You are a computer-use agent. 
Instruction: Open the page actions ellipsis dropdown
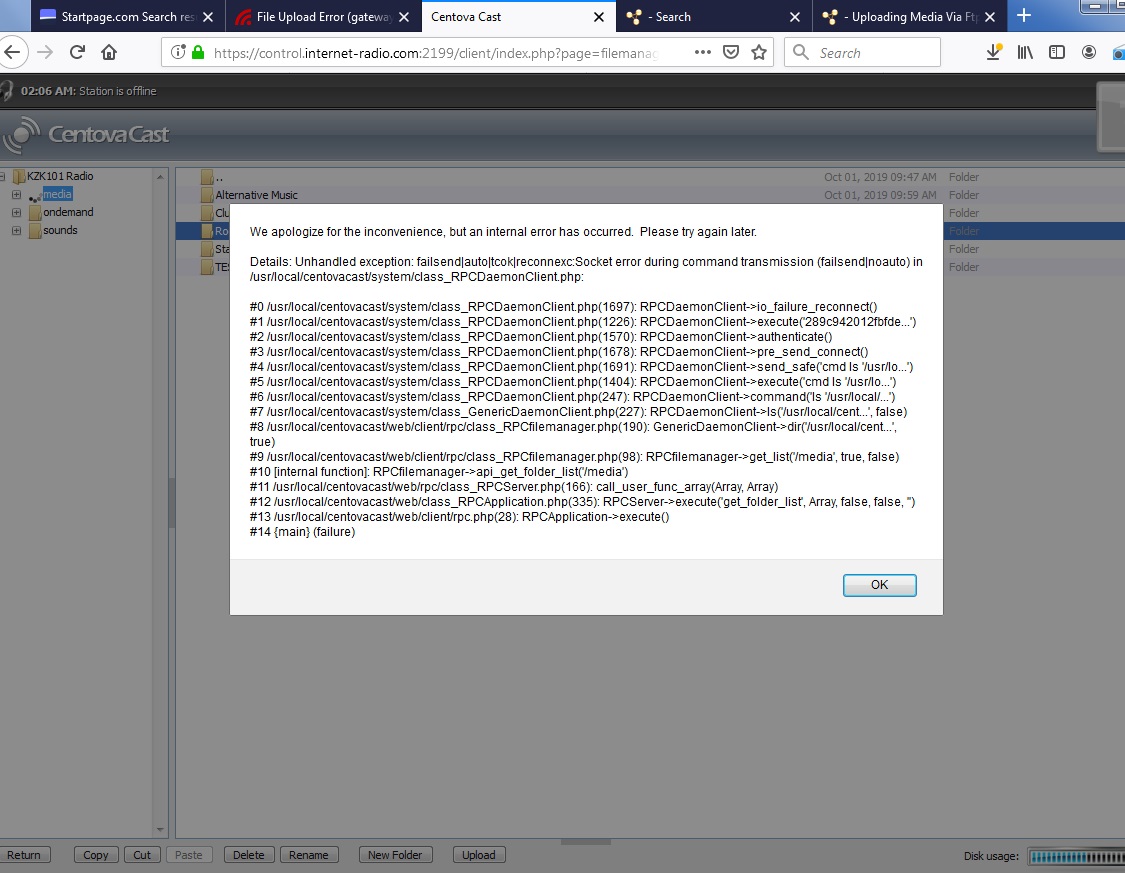[703, 52]
